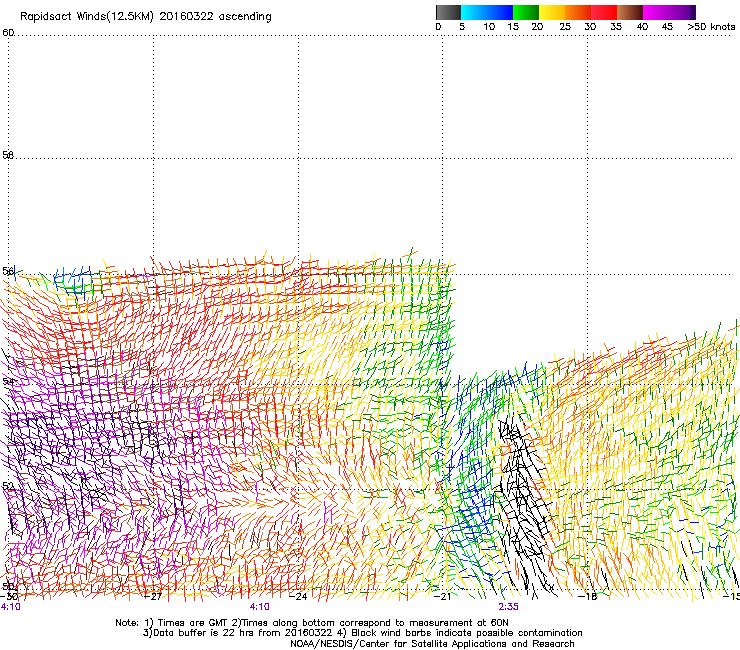This screenshot has height=650, width=740.
Task: Click the '52' latitude axis label
Action: coord(8,486)
